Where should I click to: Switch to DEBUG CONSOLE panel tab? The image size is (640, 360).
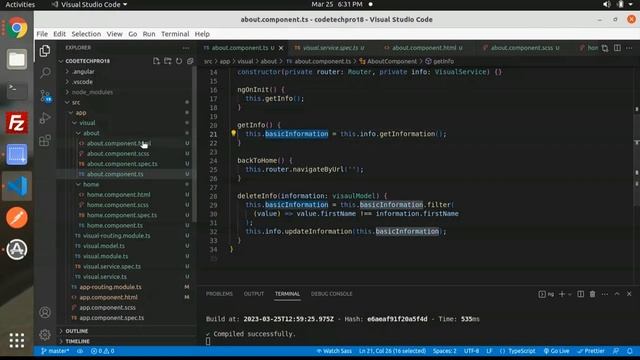point(331,294)
